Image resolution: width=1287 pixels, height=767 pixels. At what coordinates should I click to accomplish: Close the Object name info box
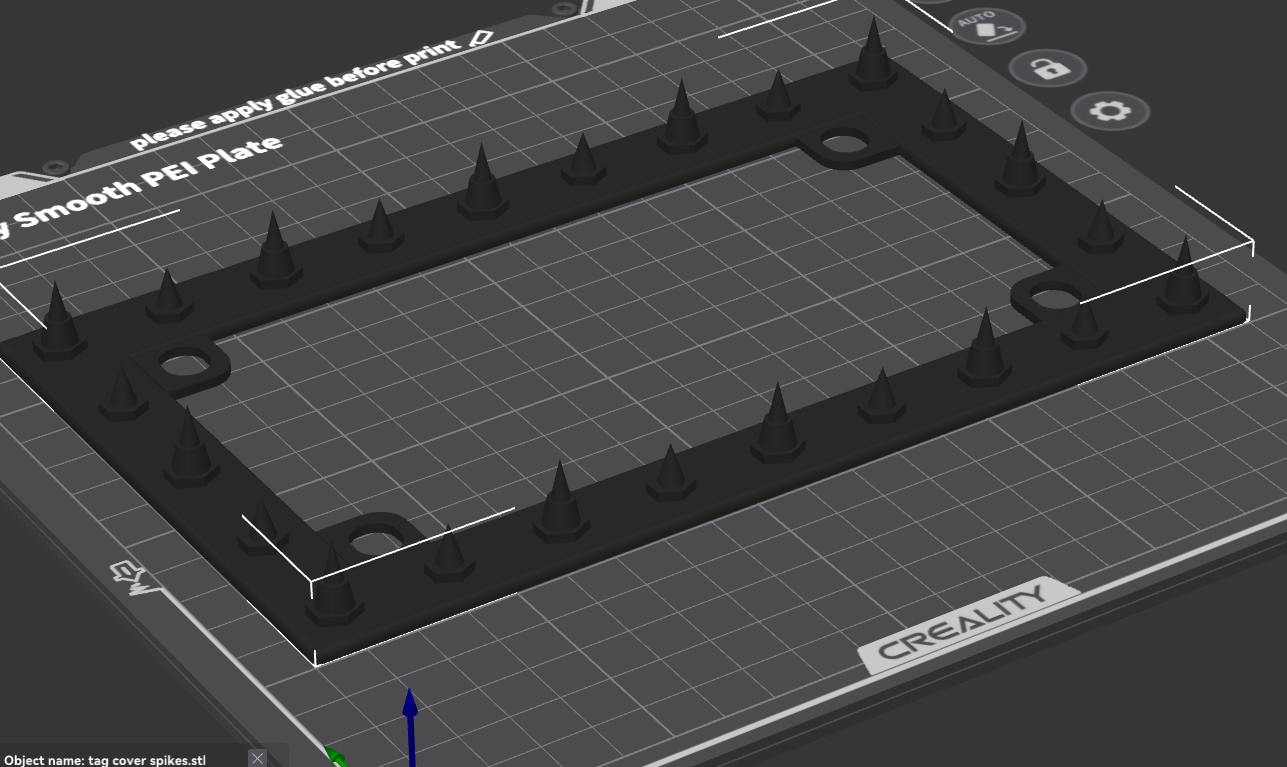click(x=257, y=758)
